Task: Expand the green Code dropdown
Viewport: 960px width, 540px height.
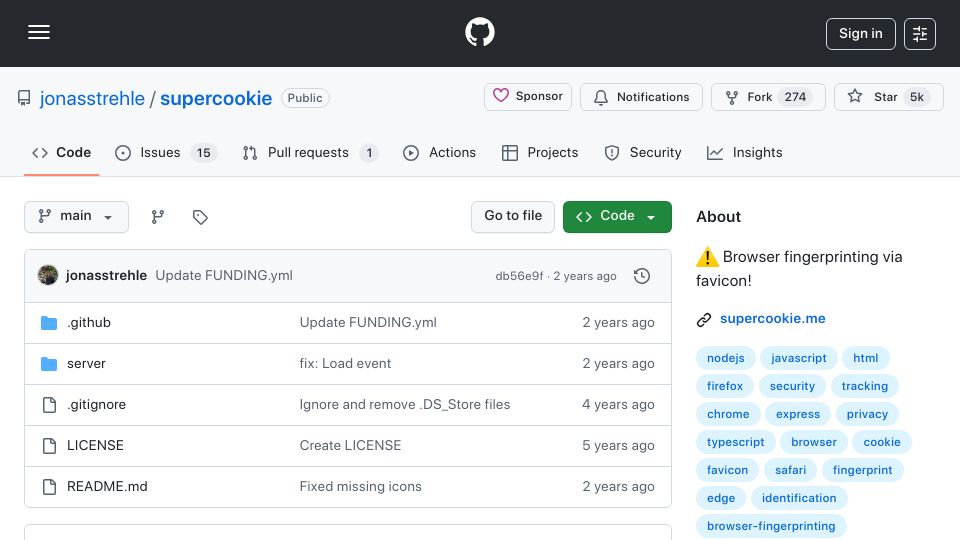Action: (617, 217)
